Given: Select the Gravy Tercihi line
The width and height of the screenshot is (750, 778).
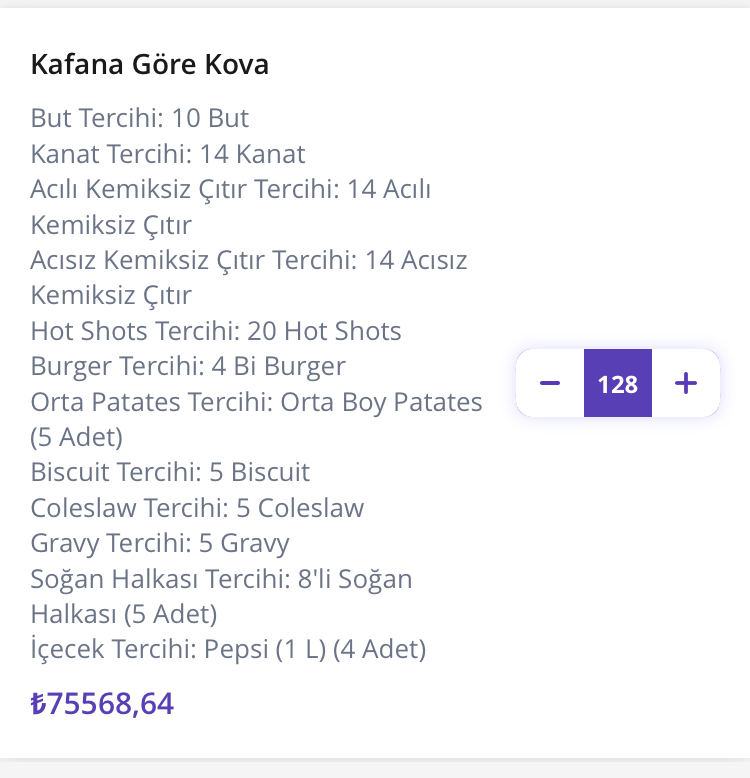Looking at the screenshot, I should [x=160, y=544].
